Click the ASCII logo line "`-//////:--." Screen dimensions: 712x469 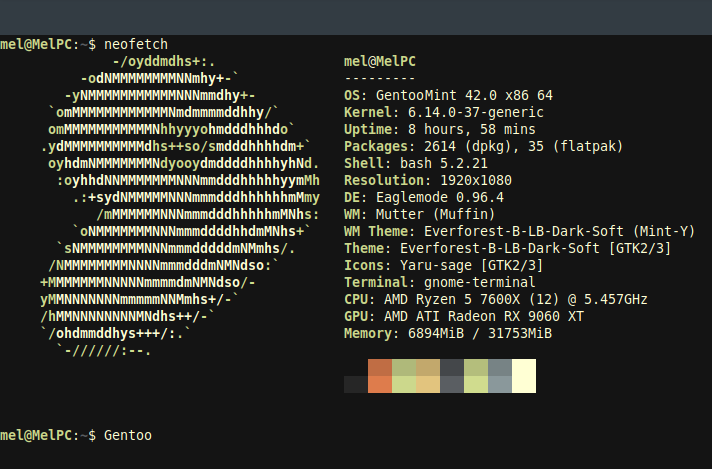pyautogui.click(x=104, y=351)
